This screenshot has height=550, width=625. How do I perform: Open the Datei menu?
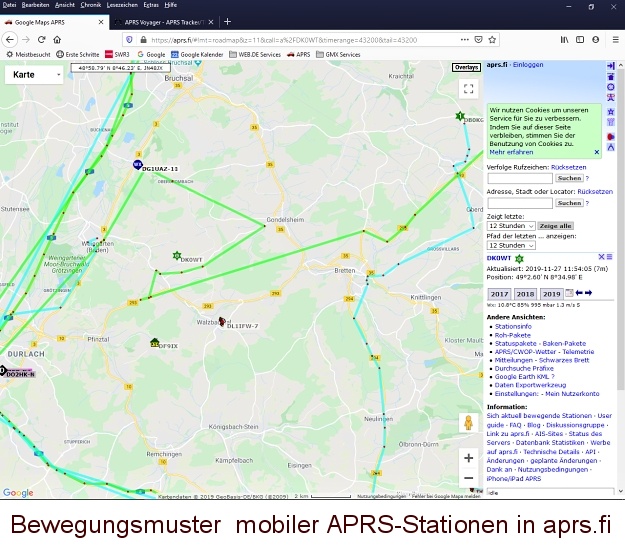point(9,5)
